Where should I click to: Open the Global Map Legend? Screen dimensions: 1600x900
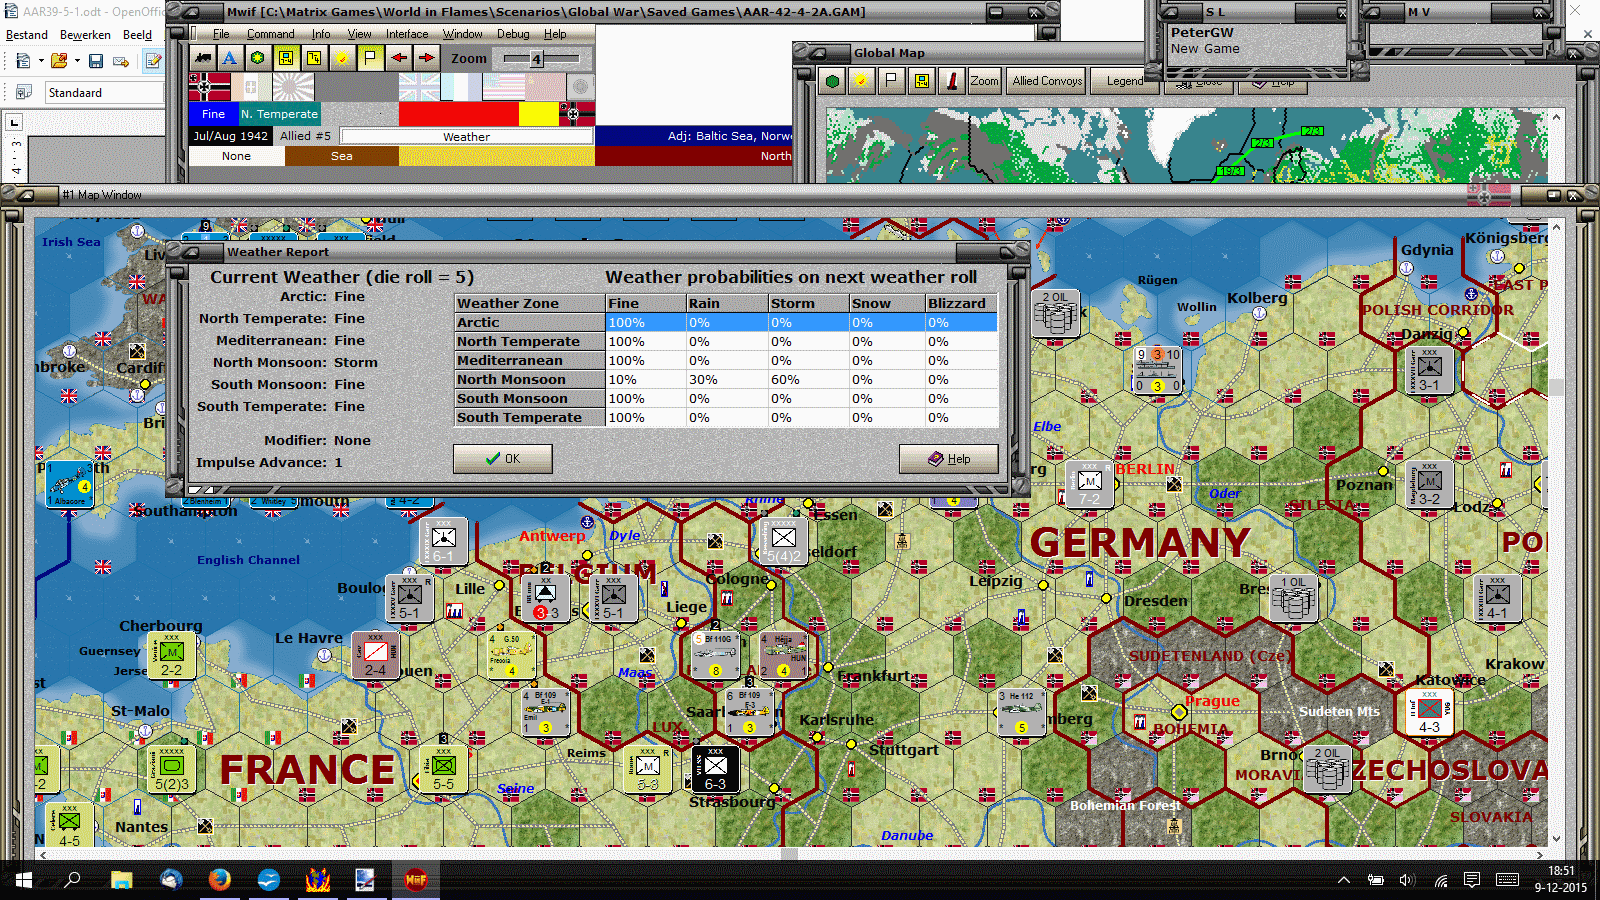1125,81
